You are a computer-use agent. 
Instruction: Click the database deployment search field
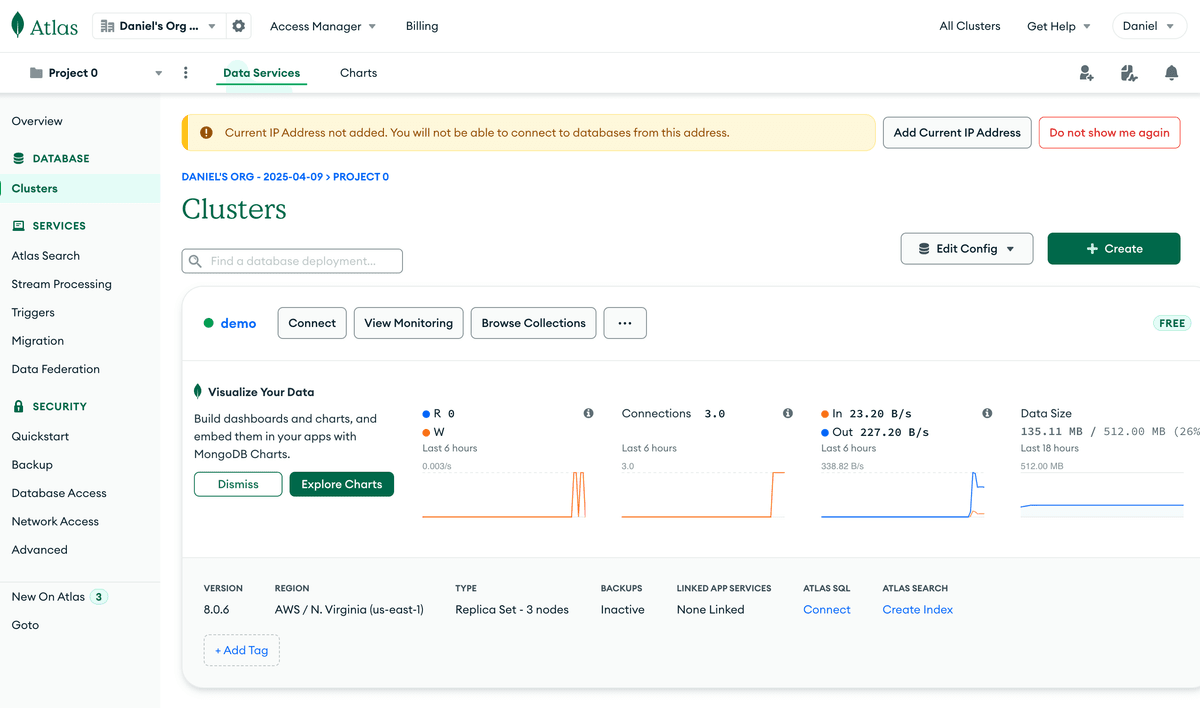(x=291, y=260)
